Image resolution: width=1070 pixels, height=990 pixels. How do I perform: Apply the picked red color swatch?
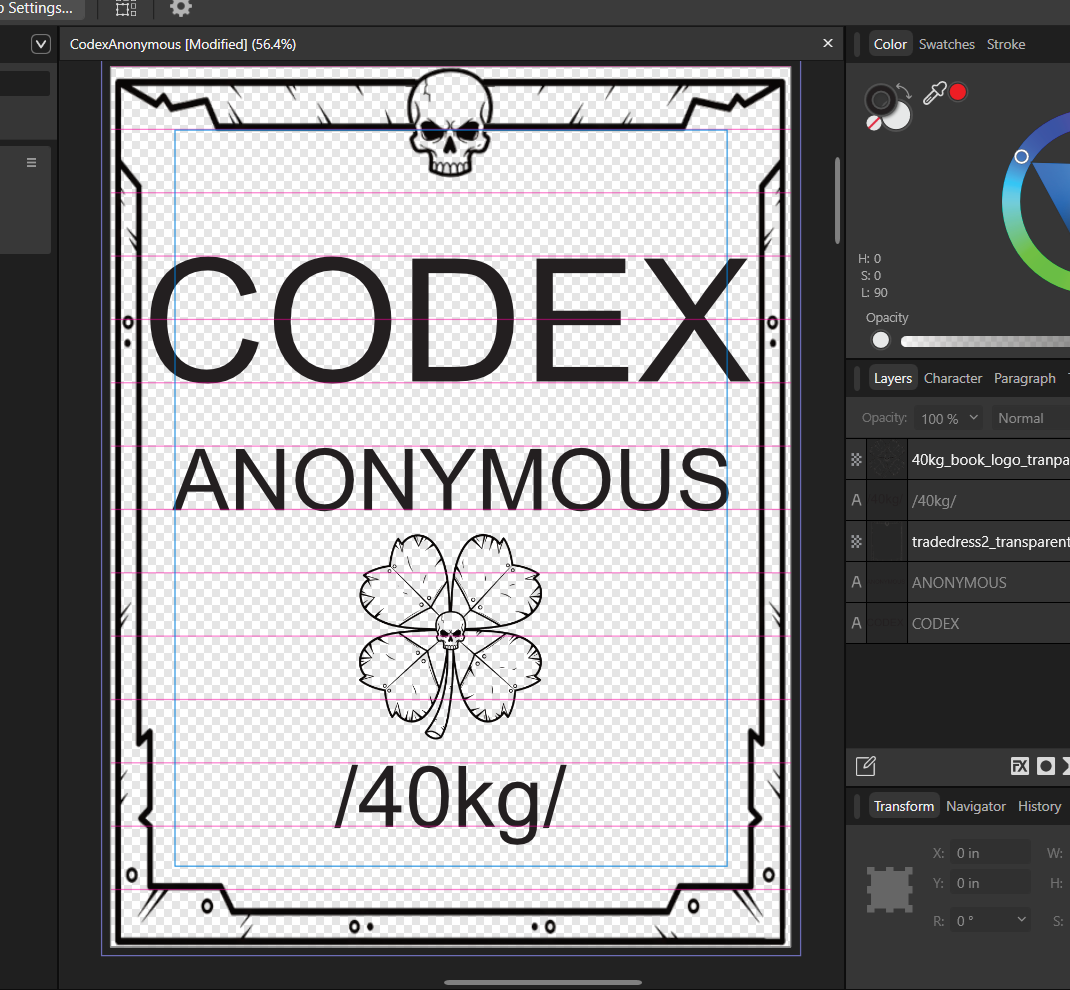[958, 92]
